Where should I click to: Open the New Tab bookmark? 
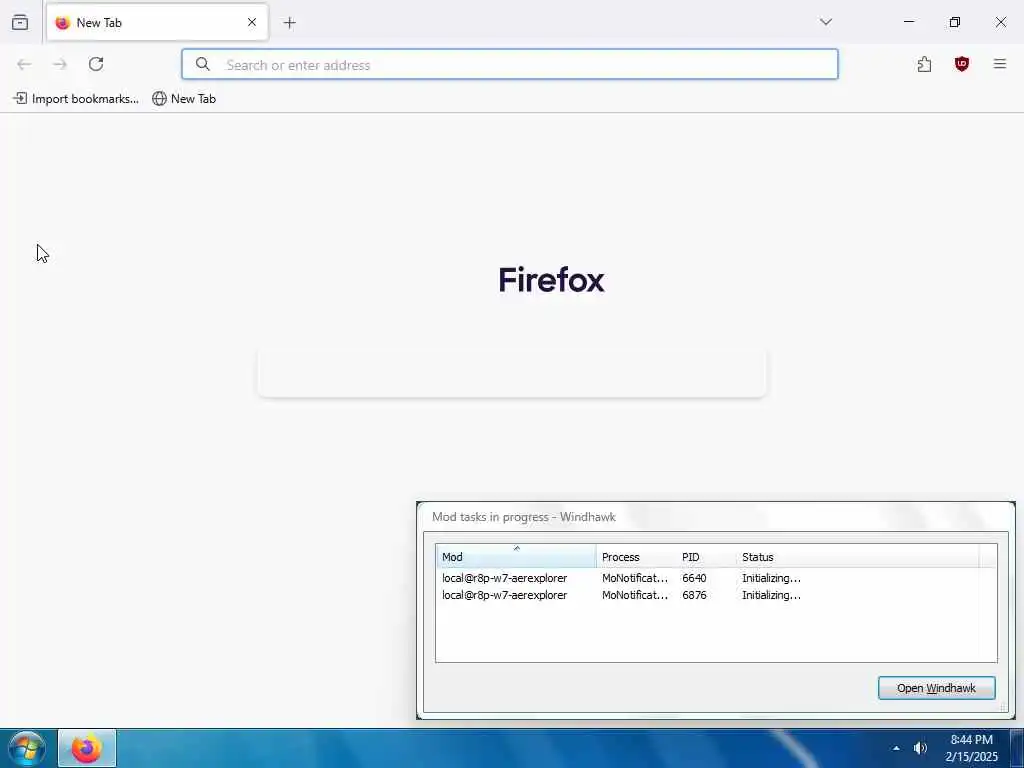[184, 99]
